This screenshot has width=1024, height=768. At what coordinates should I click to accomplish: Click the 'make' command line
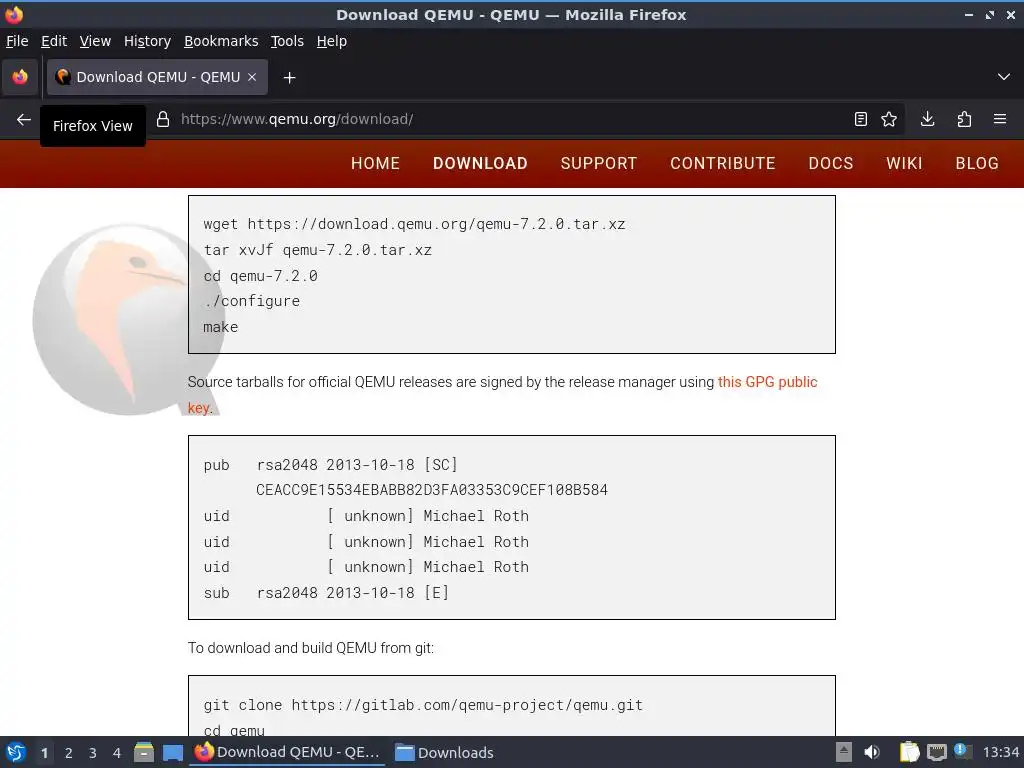tap(221, 327)
